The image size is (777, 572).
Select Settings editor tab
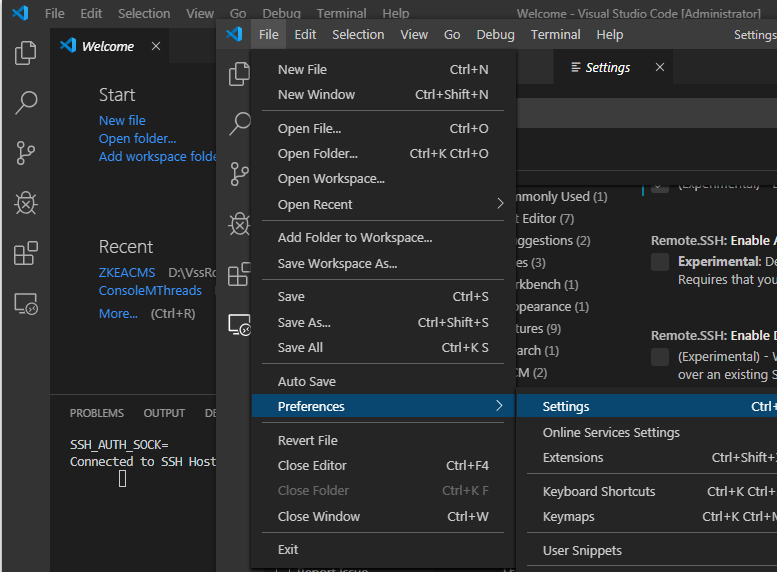coord(613,67)
